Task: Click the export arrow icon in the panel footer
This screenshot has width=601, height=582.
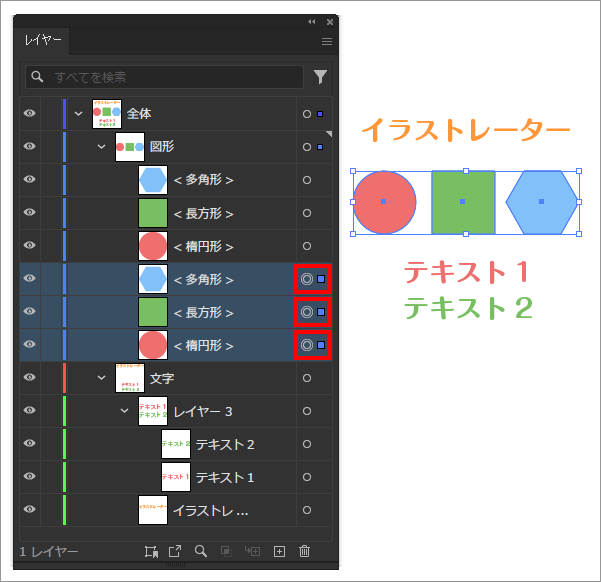Action: tap(175, 551)
